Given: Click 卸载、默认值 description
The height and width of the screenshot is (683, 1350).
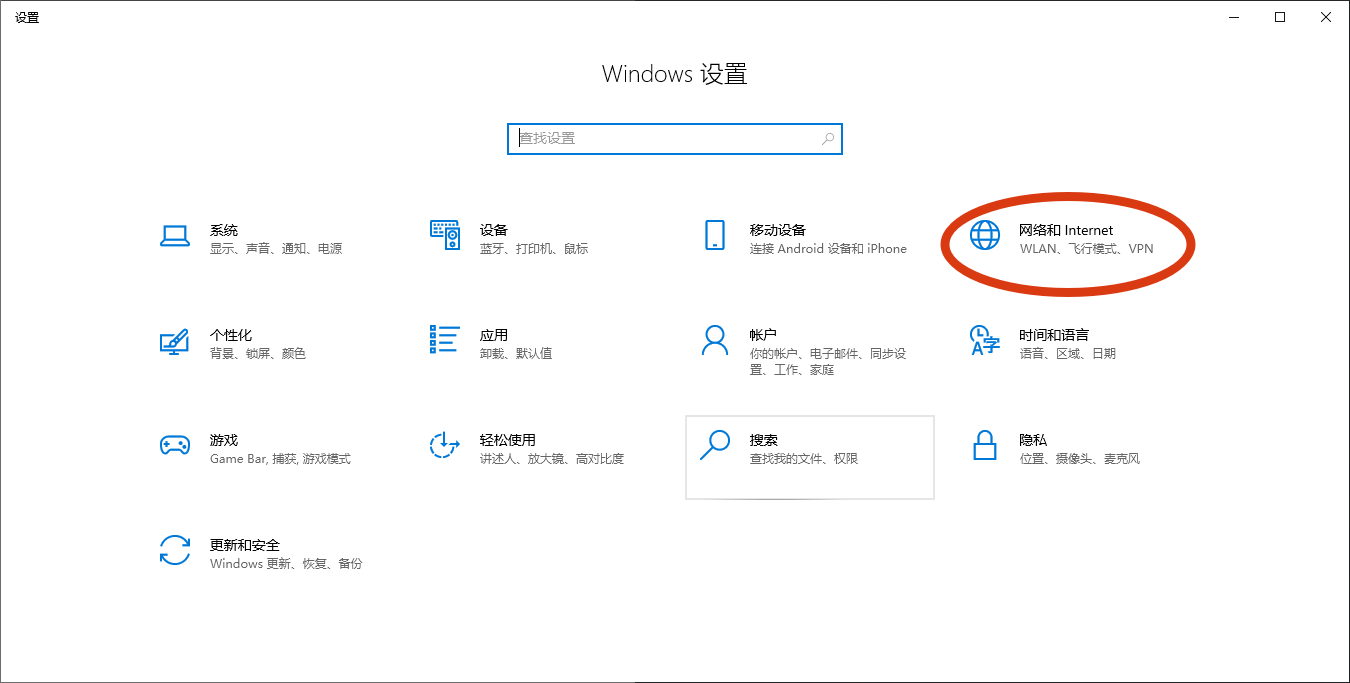Looking at the screenshot, I should [516, 354].
